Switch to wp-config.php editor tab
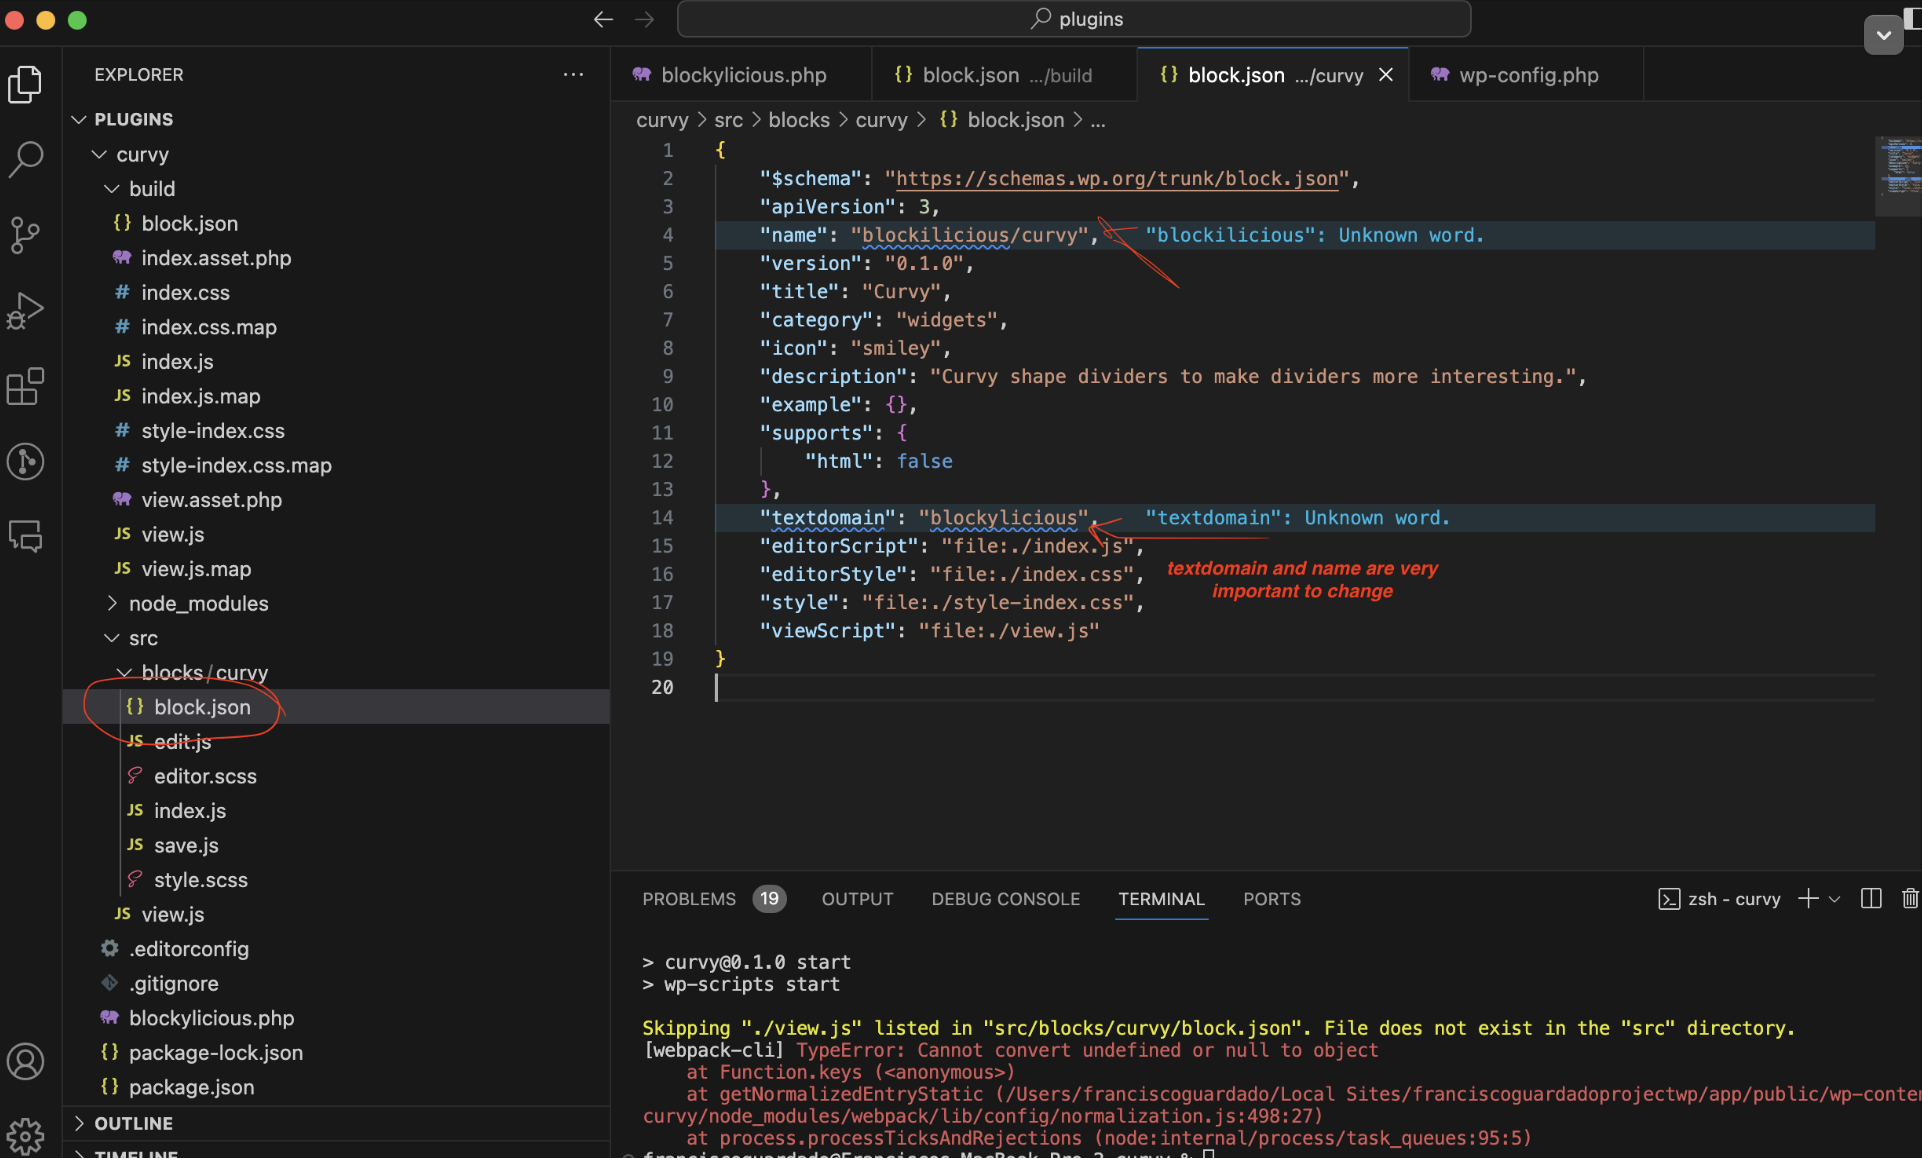This screenshot has height=1158, width=1922. (1526, 75)
